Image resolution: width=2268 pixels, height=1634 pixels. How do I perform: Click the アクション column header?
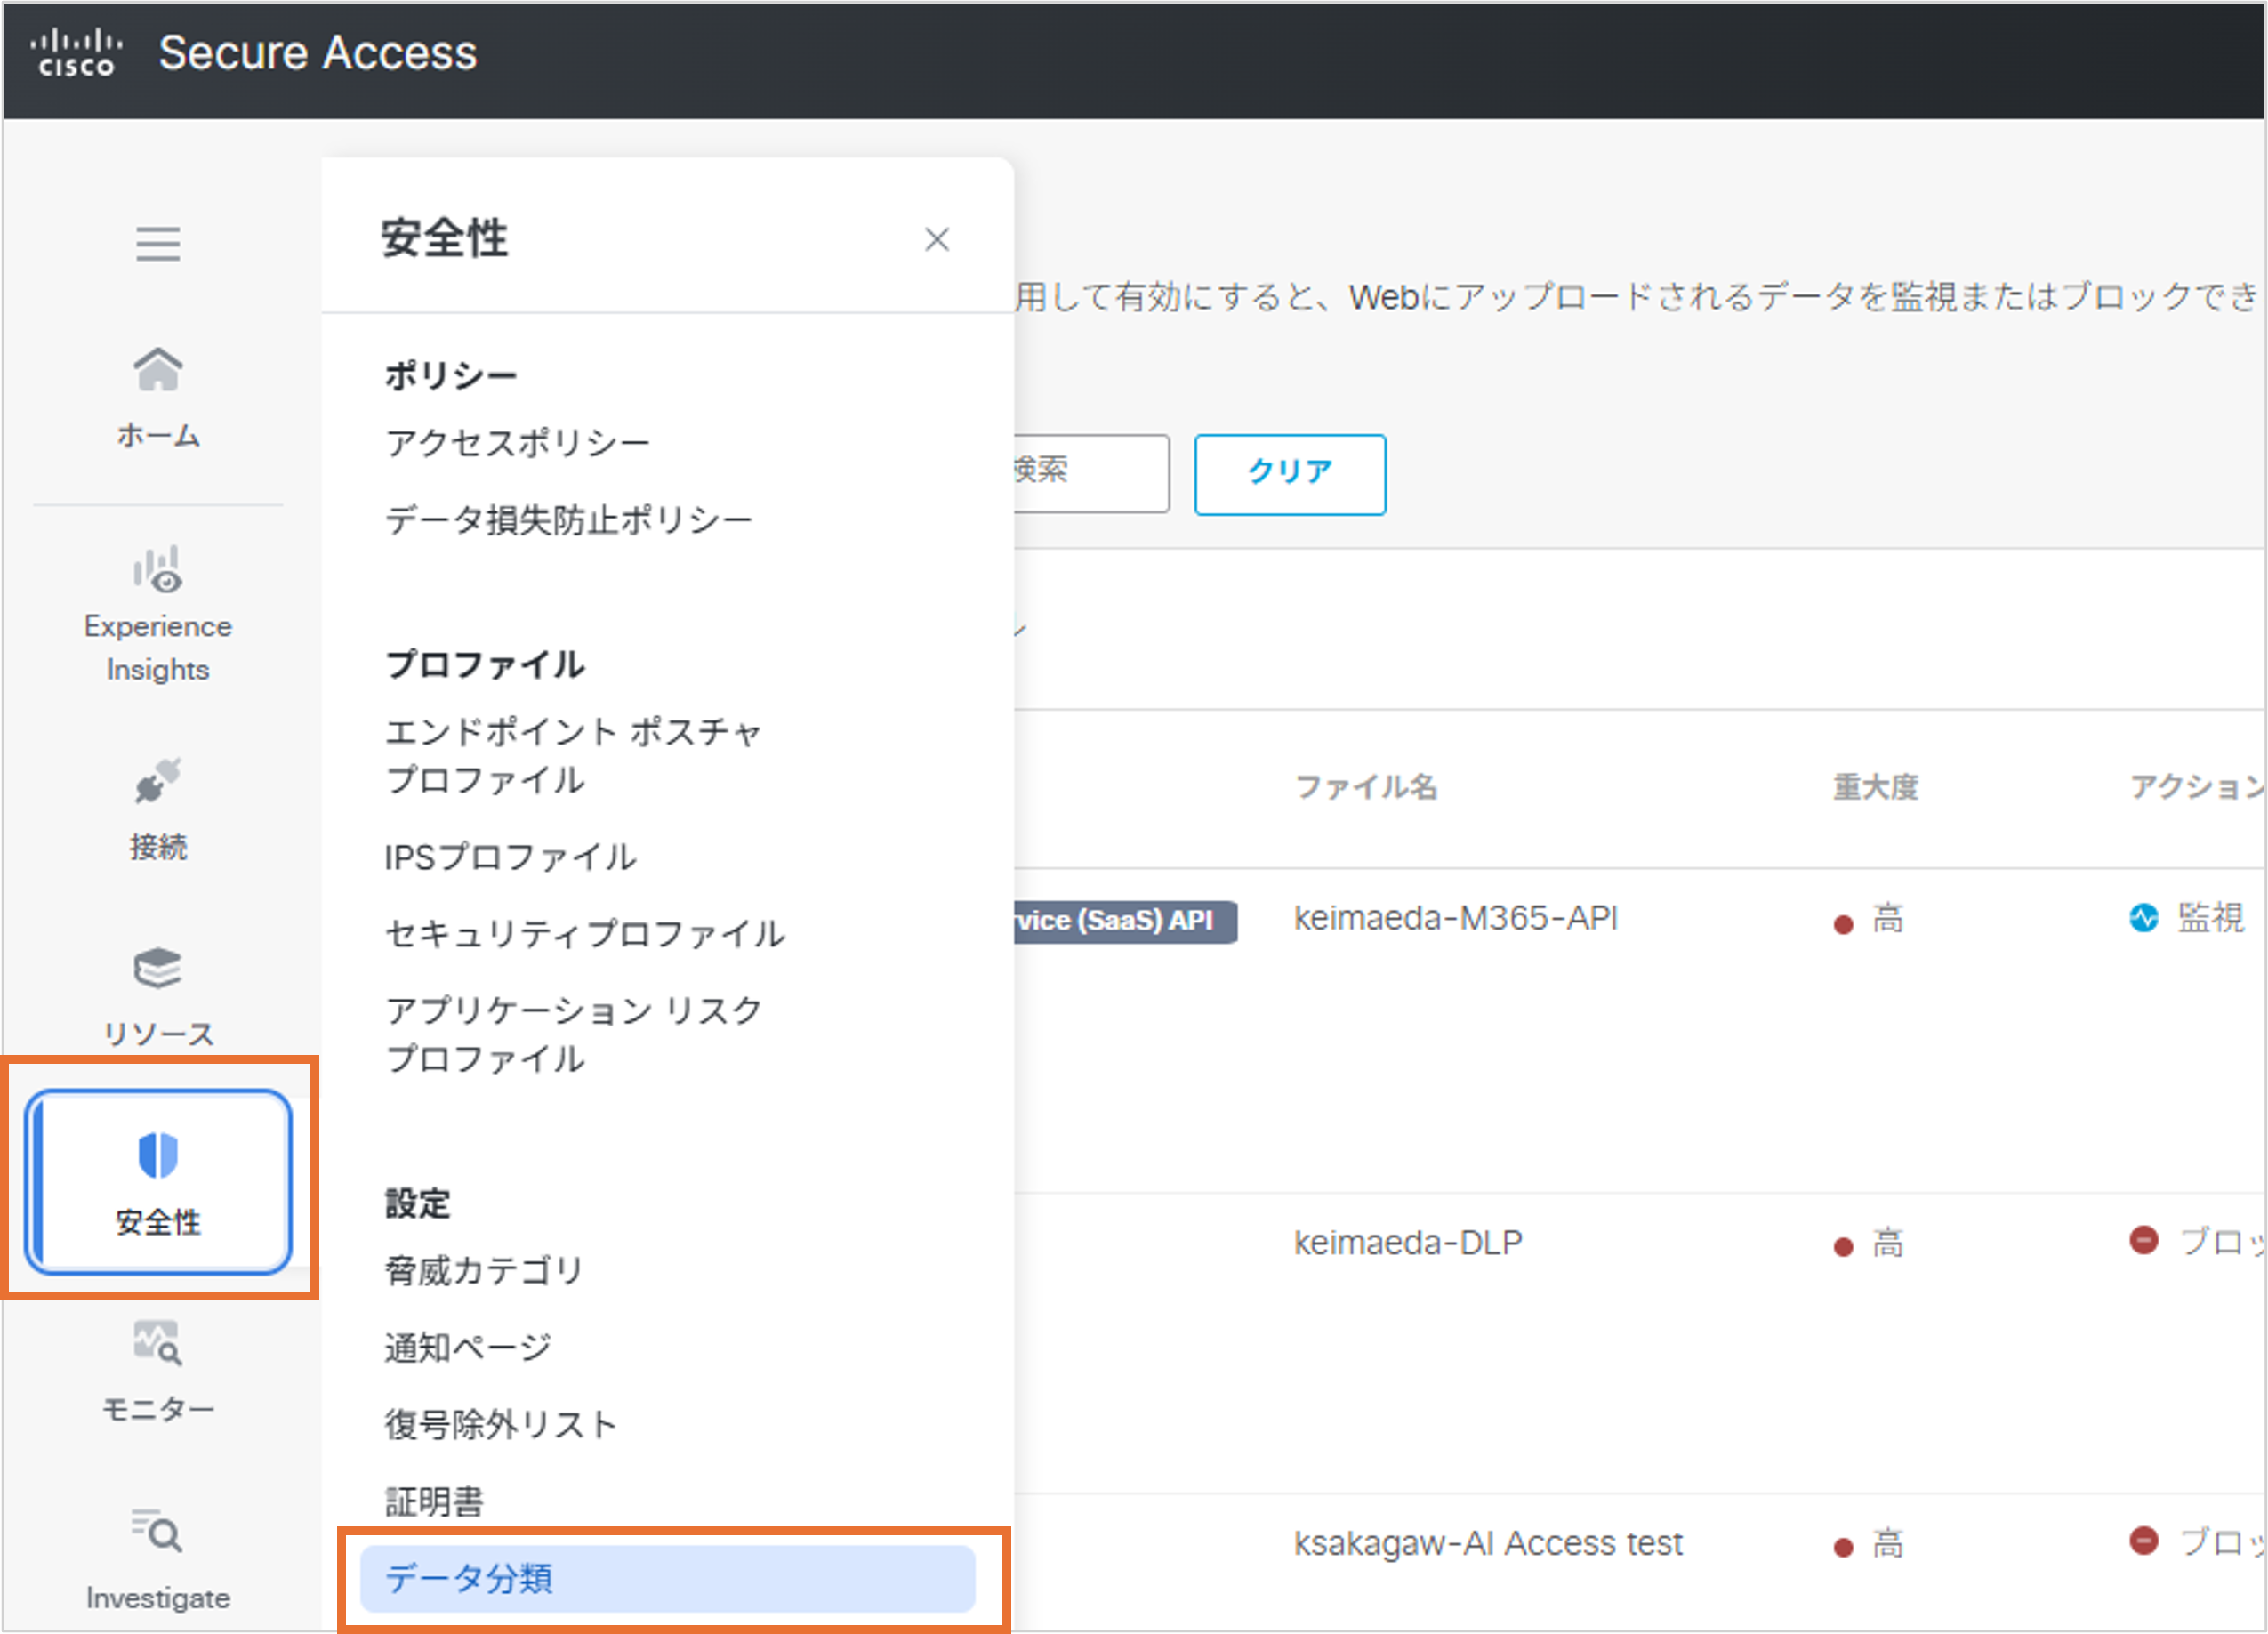click(x=2196, y=787)
